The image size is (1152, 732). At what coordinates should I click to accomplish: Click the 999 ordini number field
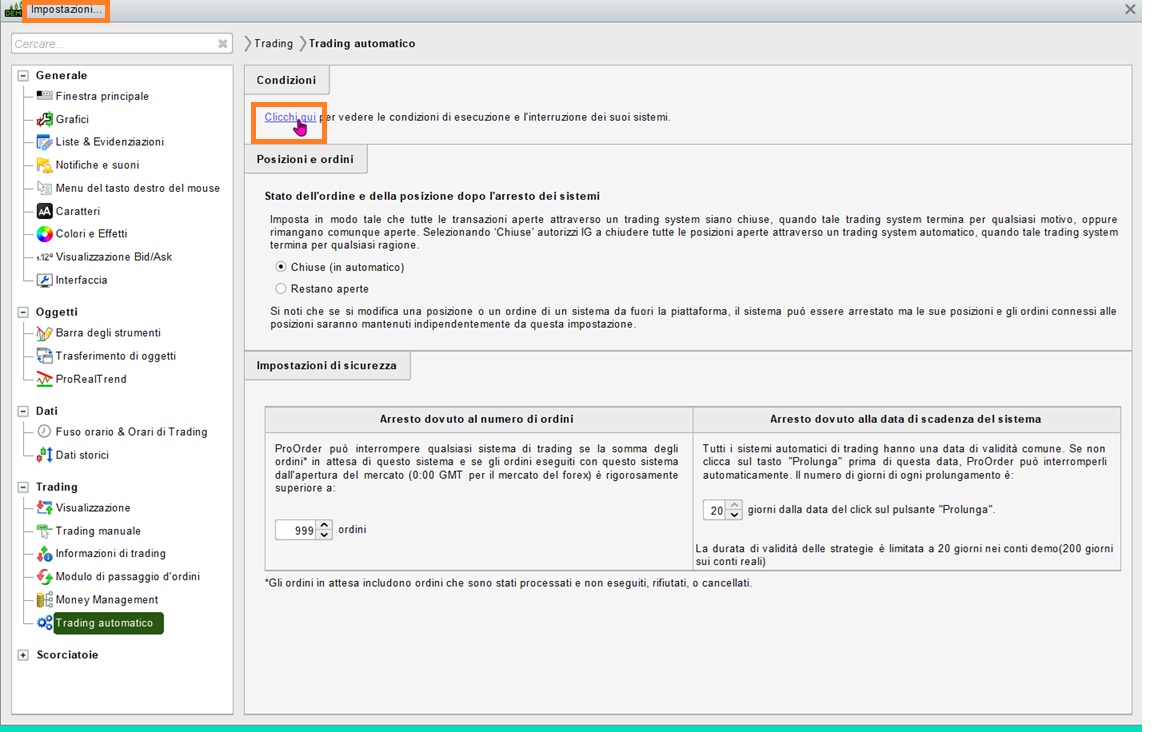[x=297, y=530]
